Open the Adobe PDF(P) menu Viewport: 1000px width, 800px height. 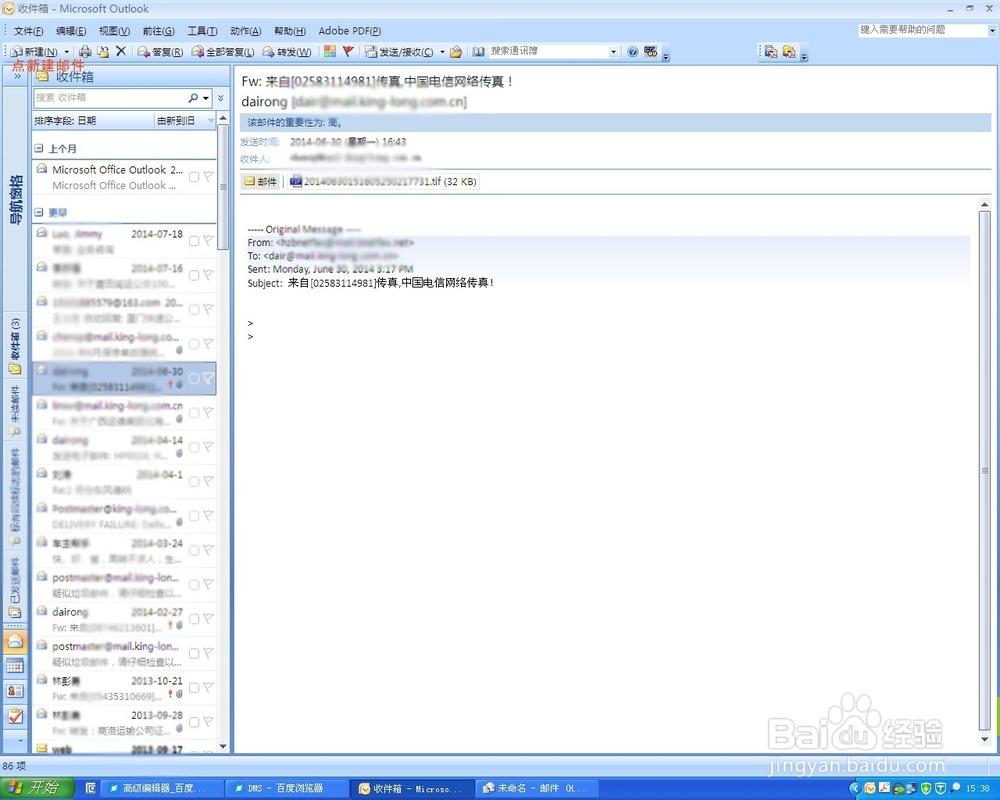pyautogui.click(x=349, y=31)
